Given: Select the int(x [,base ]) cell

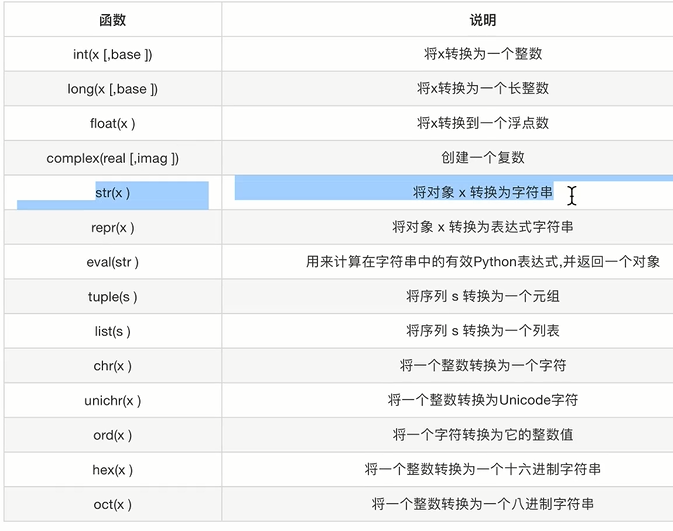Looking at the screenshot, I should (x=112, y=55).
